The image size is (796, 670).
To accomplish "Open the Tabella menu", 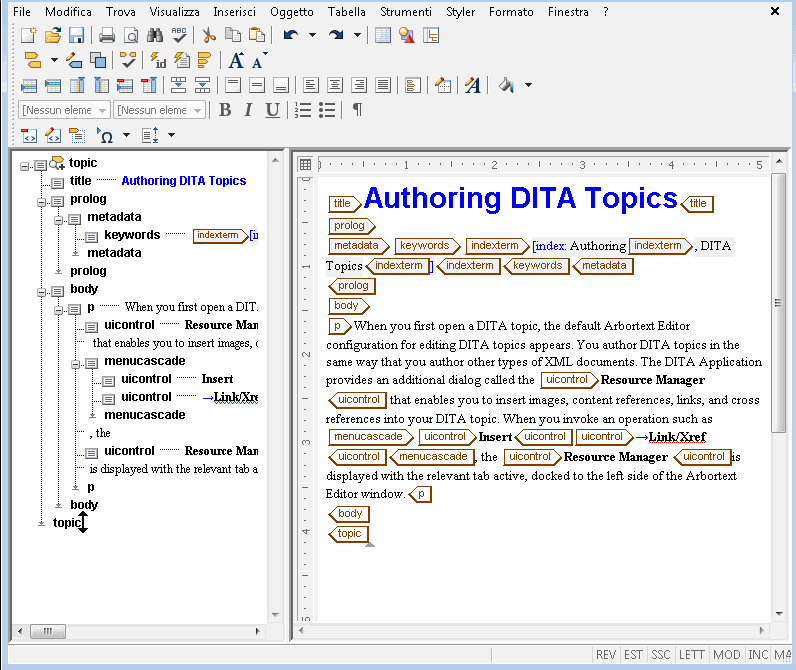I will 347,12.
